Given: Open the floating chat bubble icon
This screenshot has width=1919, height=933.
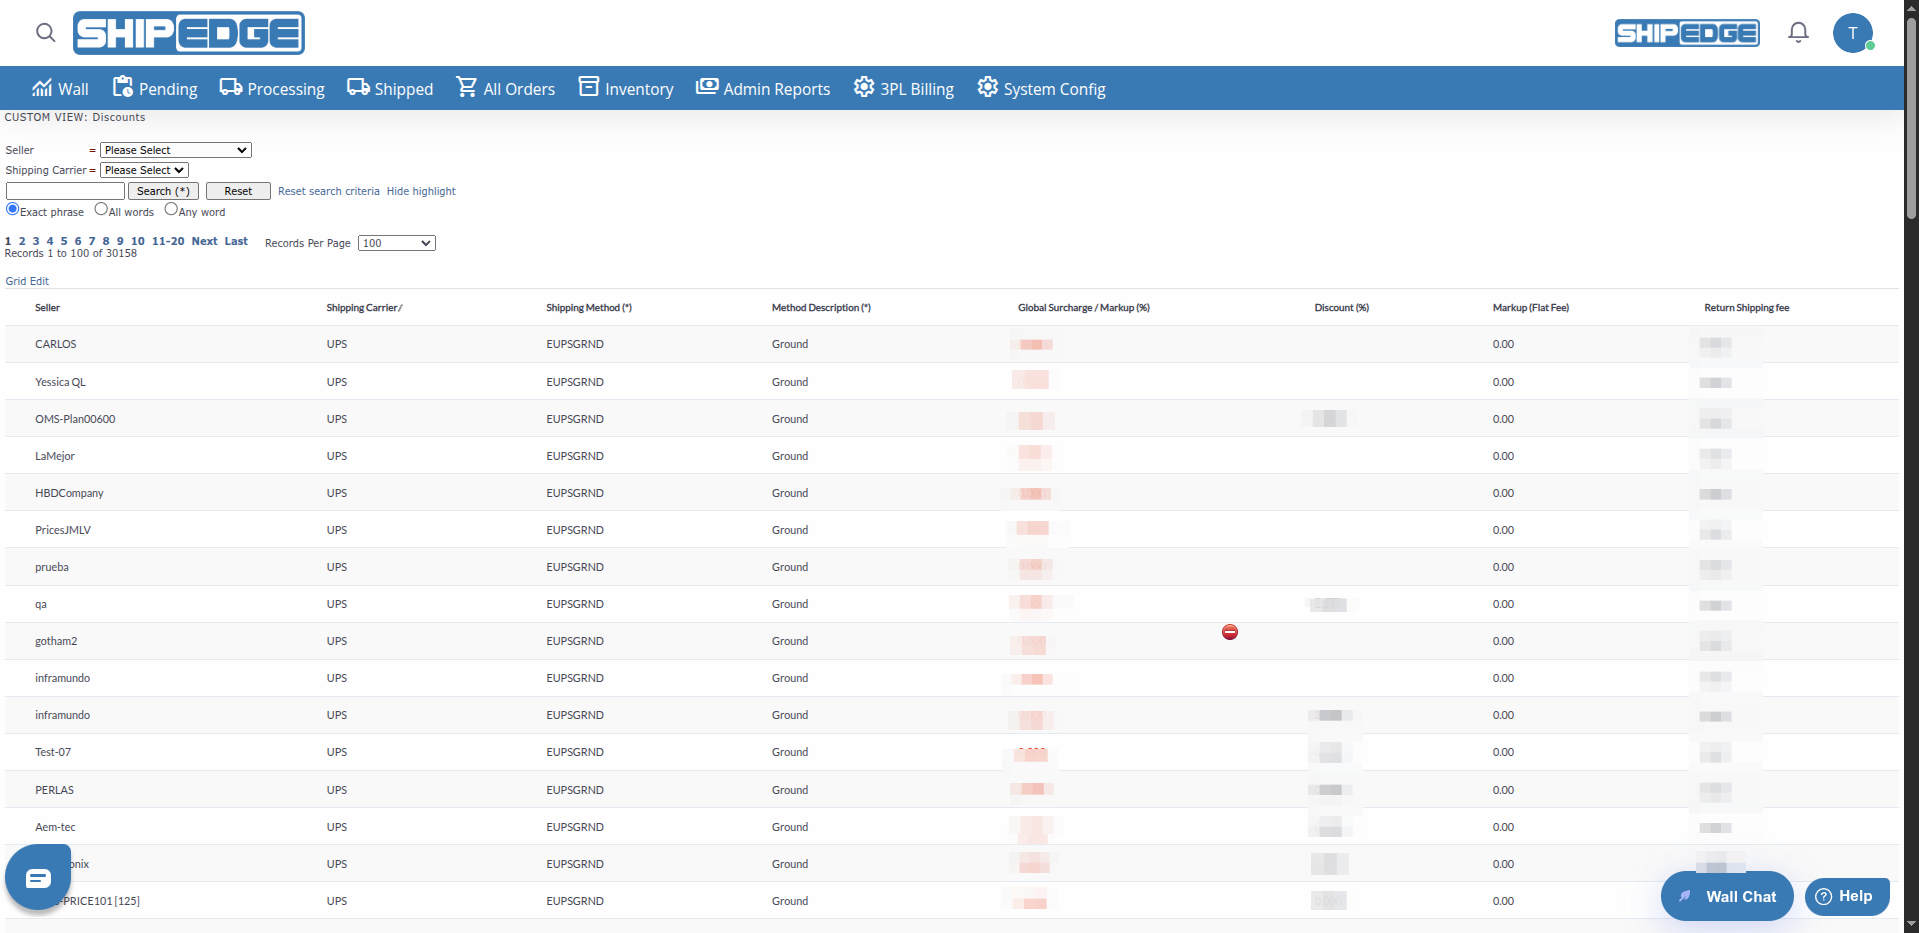Looking at the screenshot, I should [x=38, y=878].
